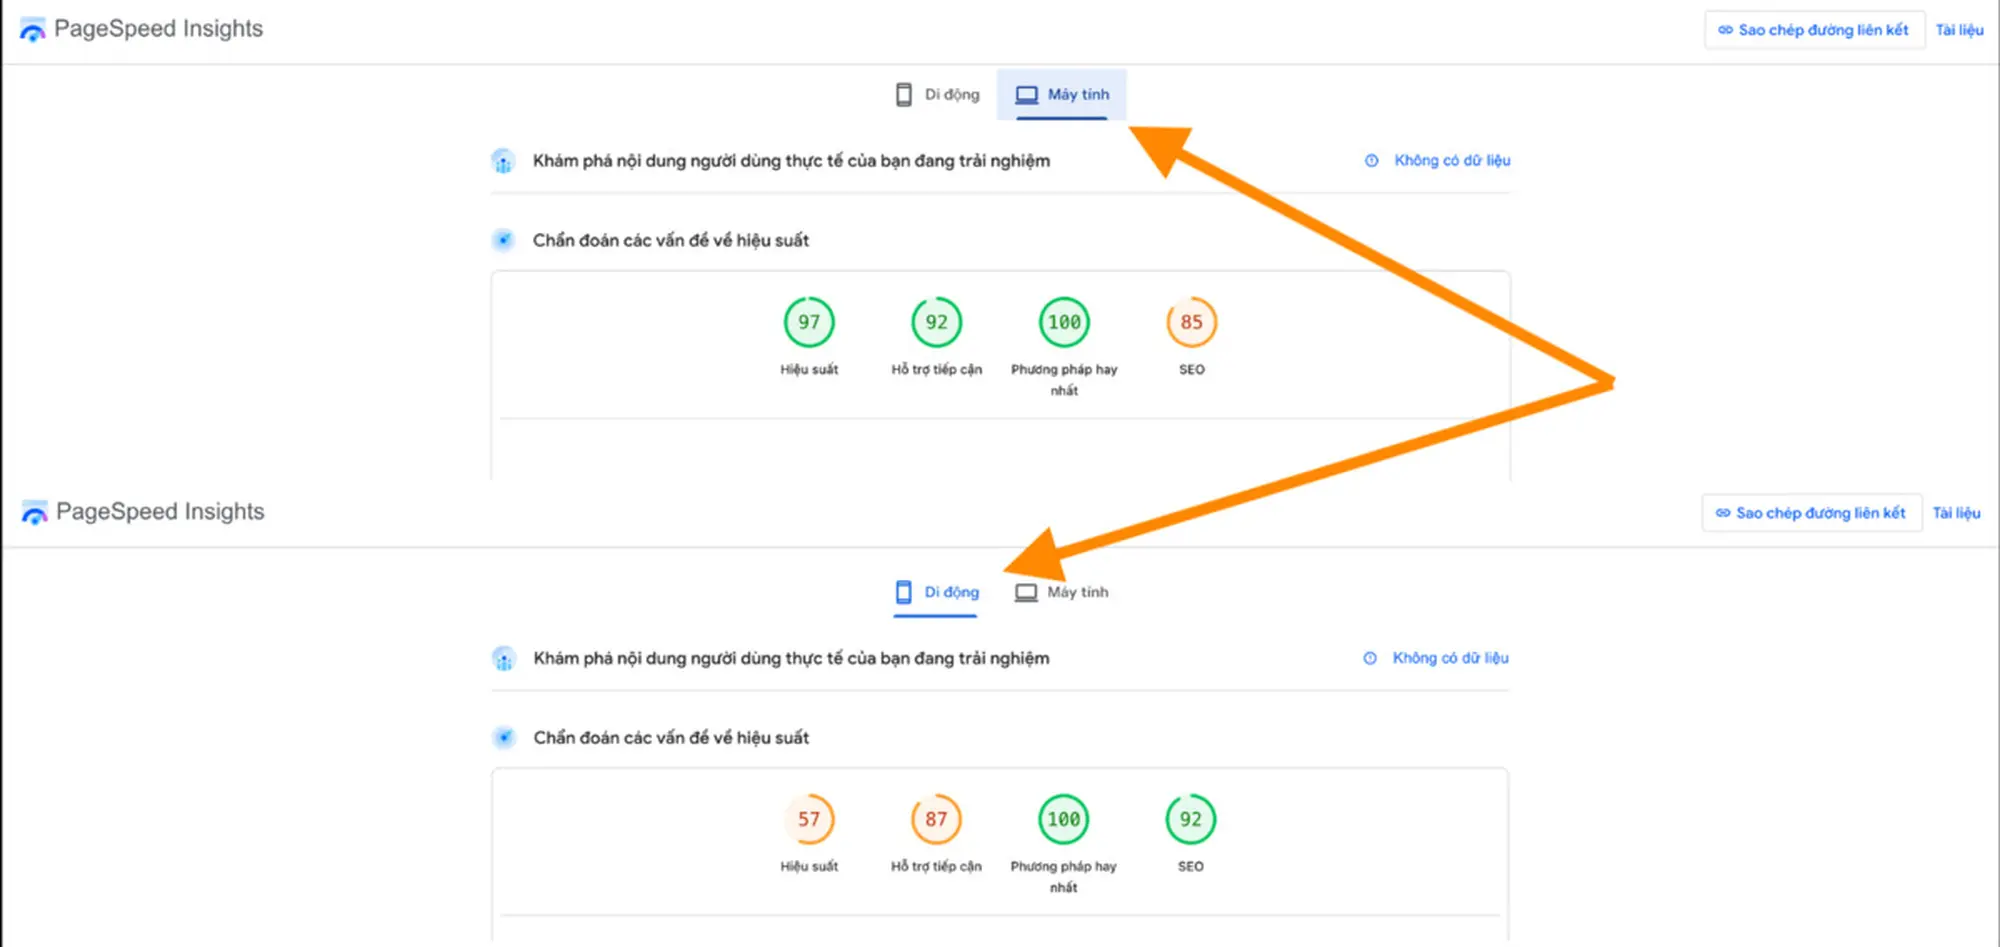Click the PageSpeed Insights title text in the top header
Image resolution: width=2000 pixels, height=947 pixels.
(158, 29)
